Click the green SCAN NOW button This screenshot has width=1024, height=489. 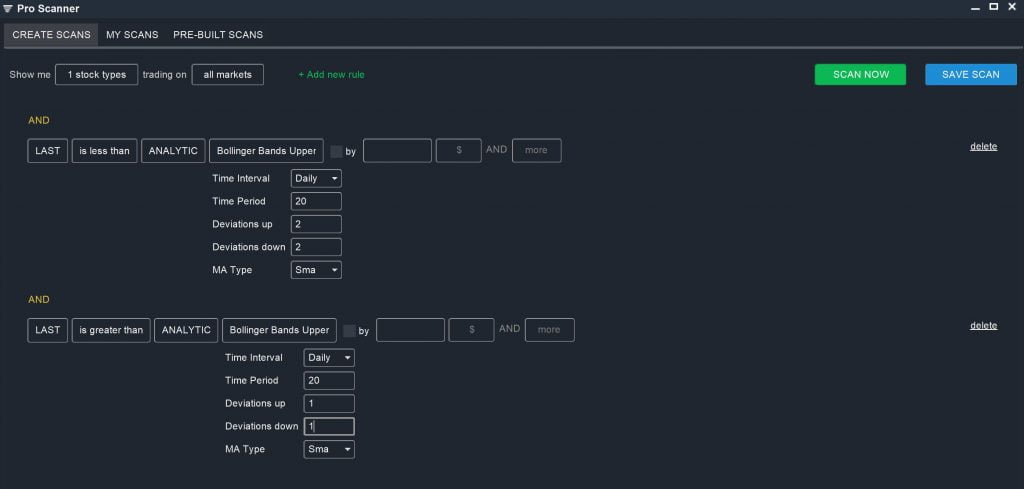861,74
